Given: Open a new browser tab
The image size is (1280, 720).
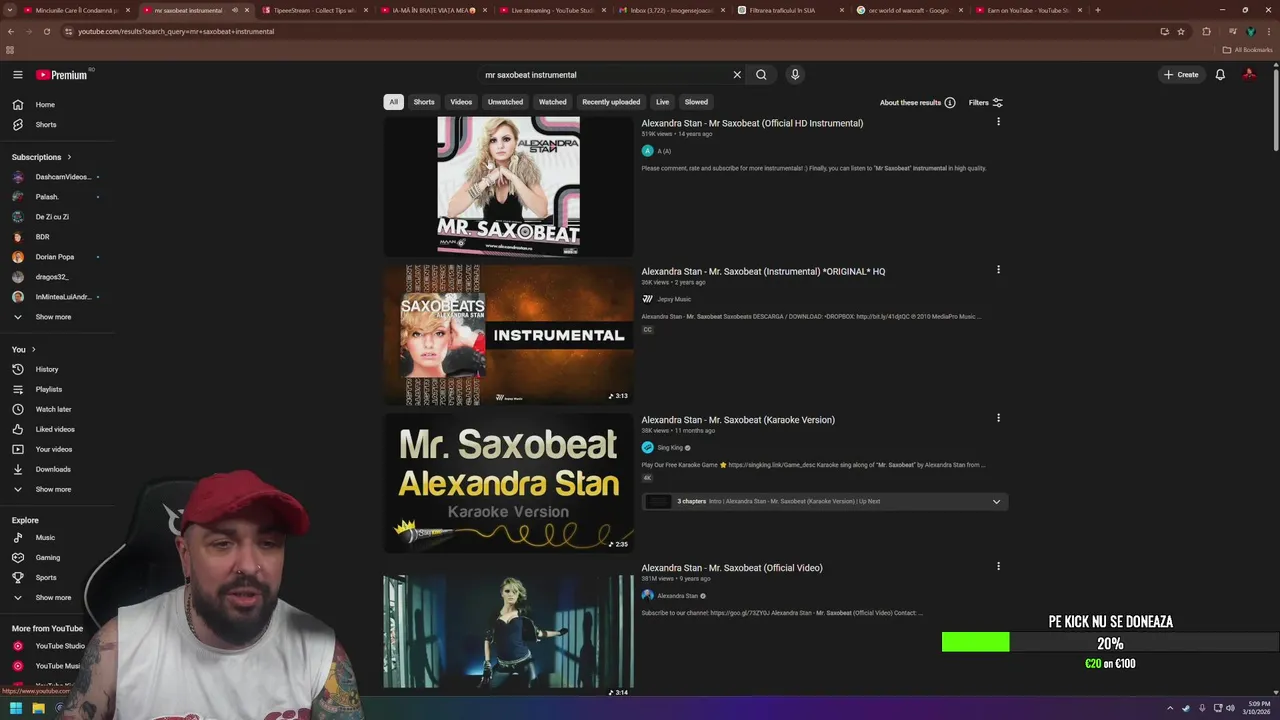Looking at the screenshot, I should [x=1098, y=10].
